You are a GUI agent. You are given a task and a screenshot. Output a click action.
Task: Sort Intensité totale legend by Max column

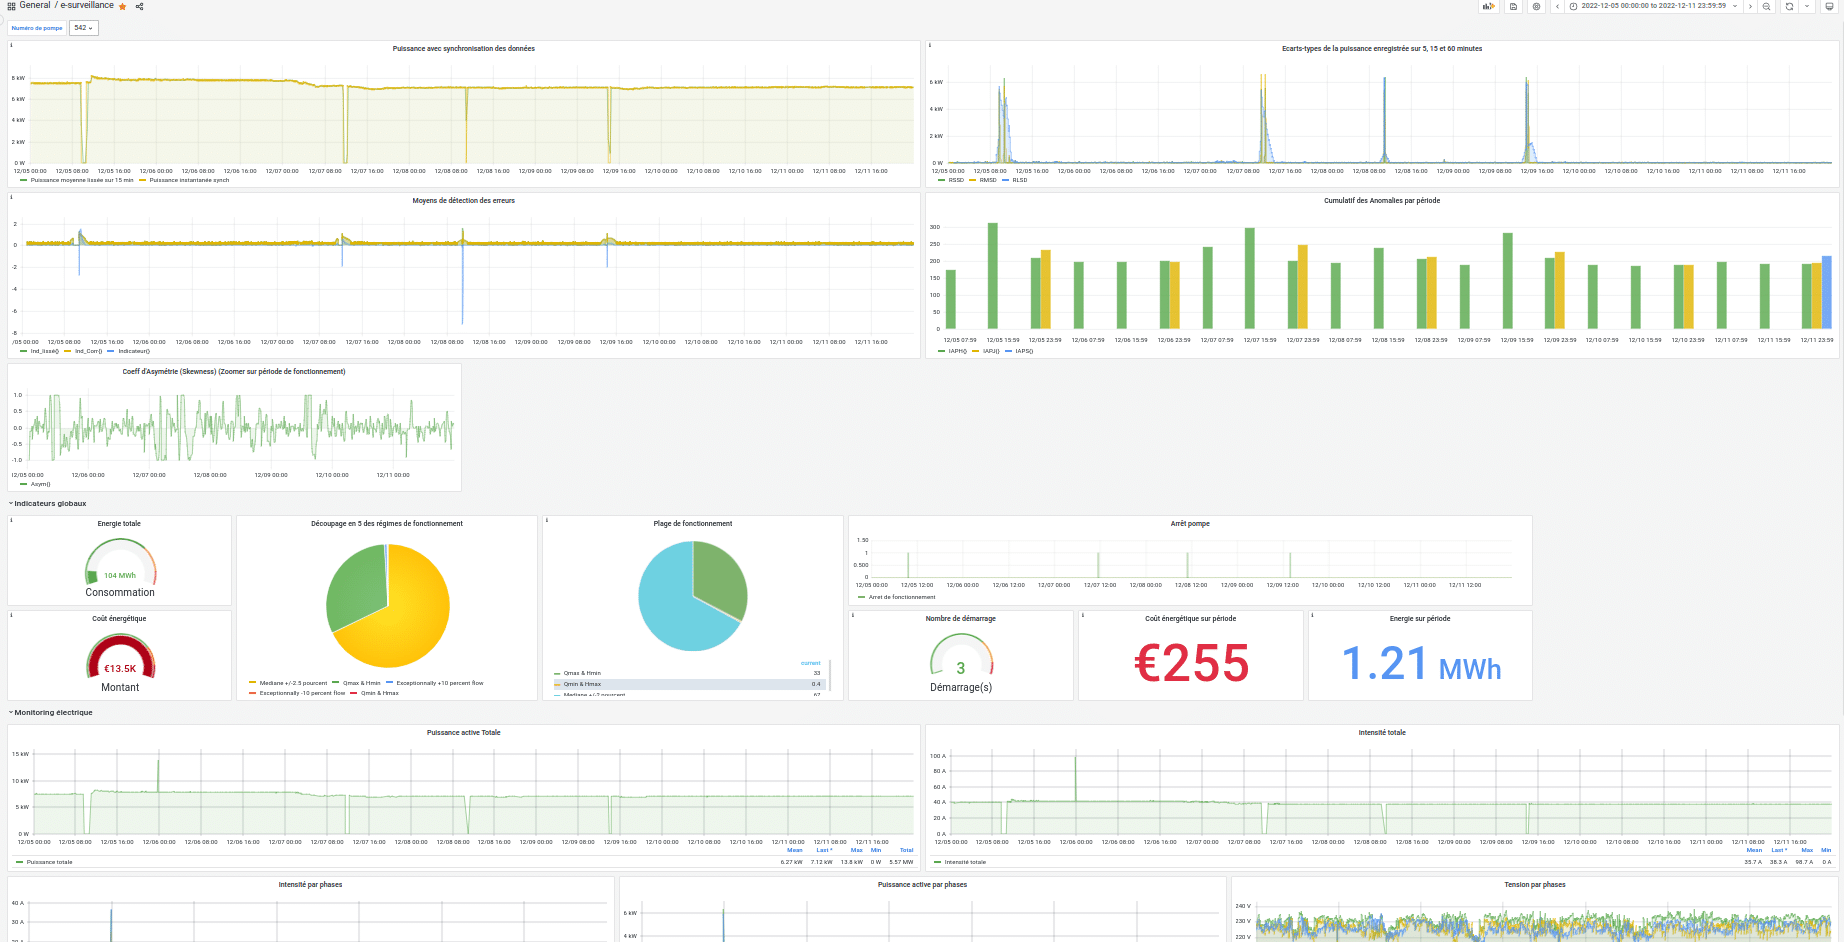tap(1807, 851)
